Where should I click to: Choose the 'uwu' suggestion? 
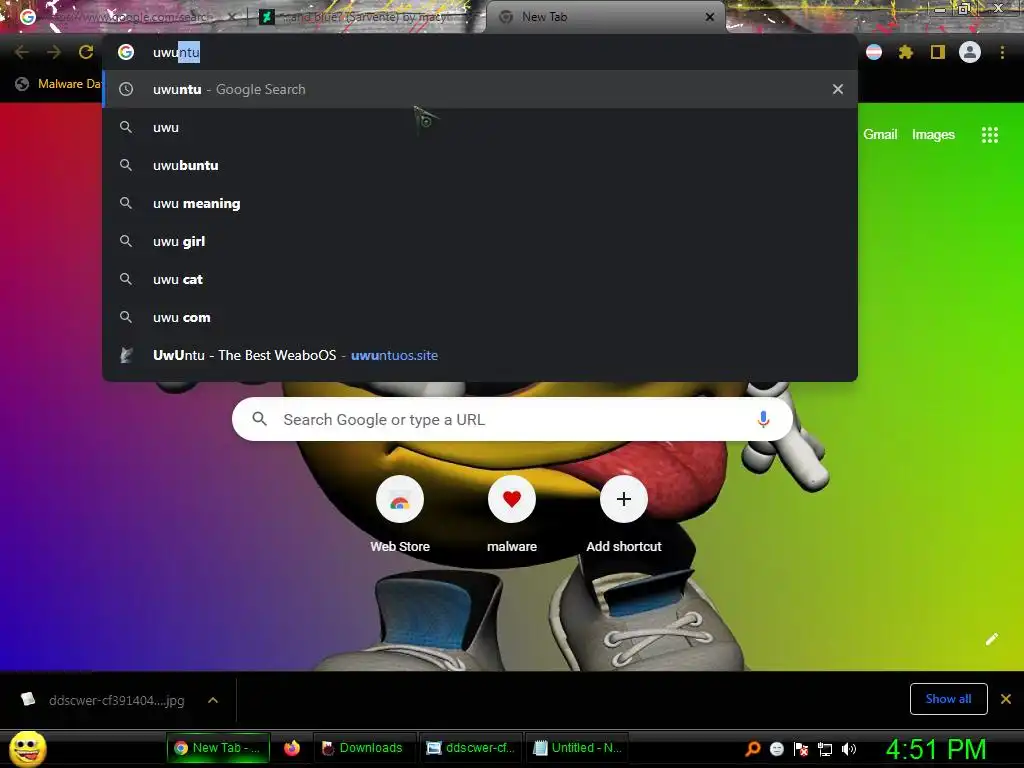[x=480, y=127]
